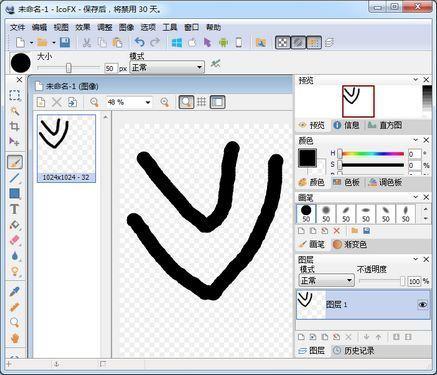Select the blue rectangle shape tool
This screenshot has width=437, height=375.
pos(15,194)
